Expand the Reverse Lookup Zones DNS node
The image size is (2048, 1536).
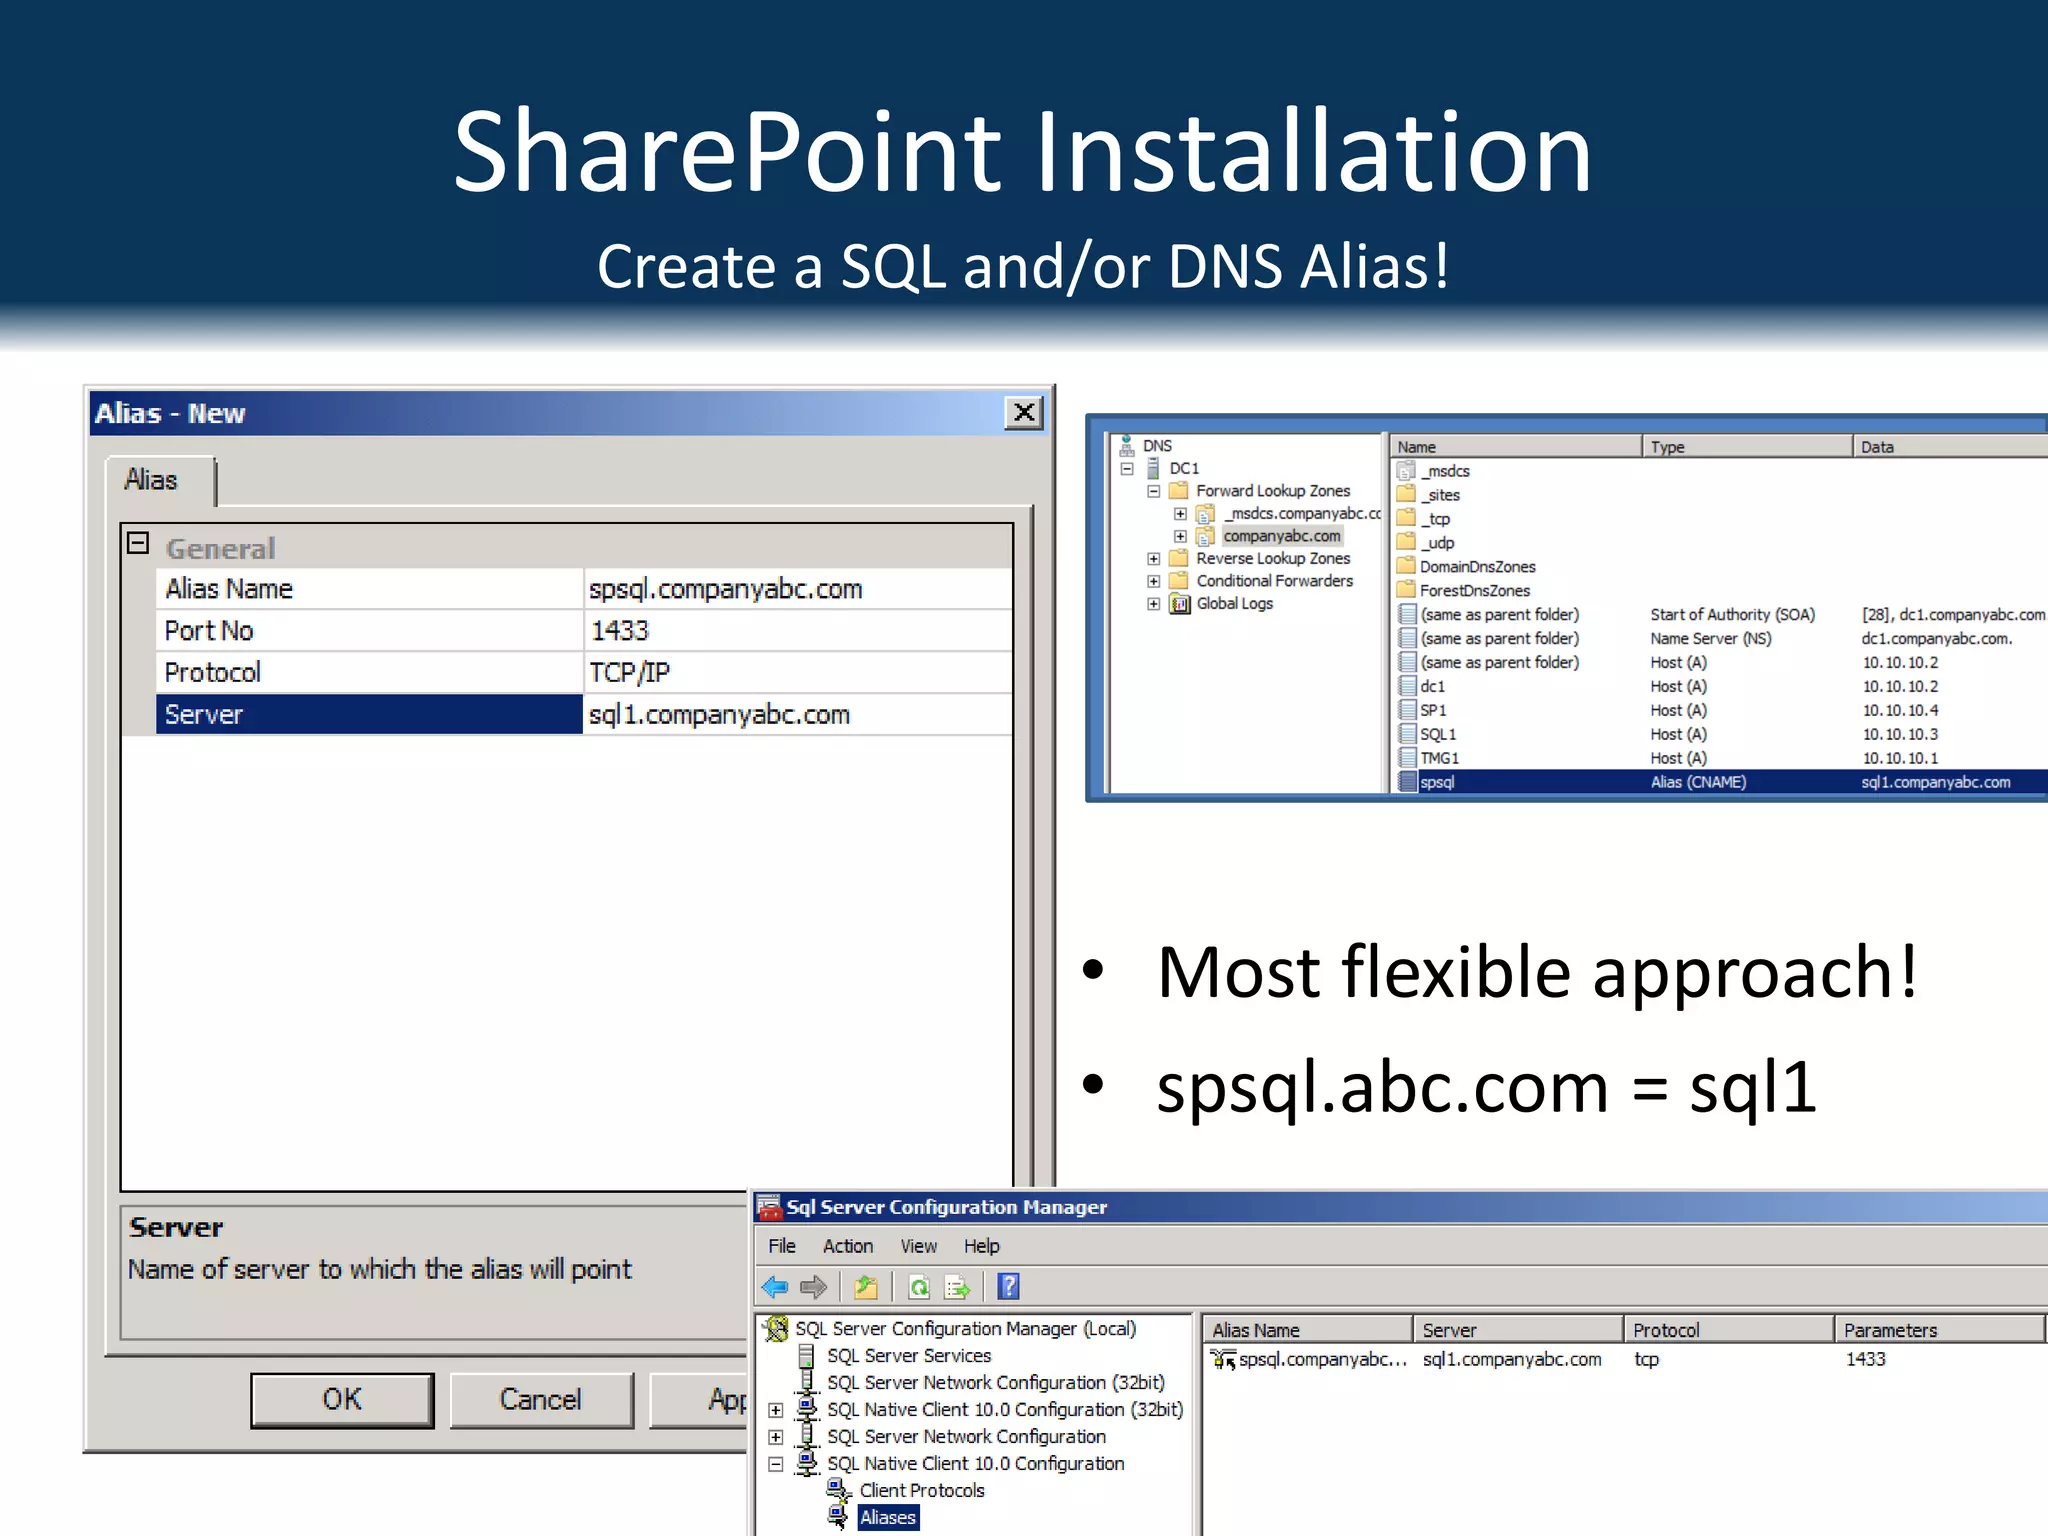[x=1153, y=559]
